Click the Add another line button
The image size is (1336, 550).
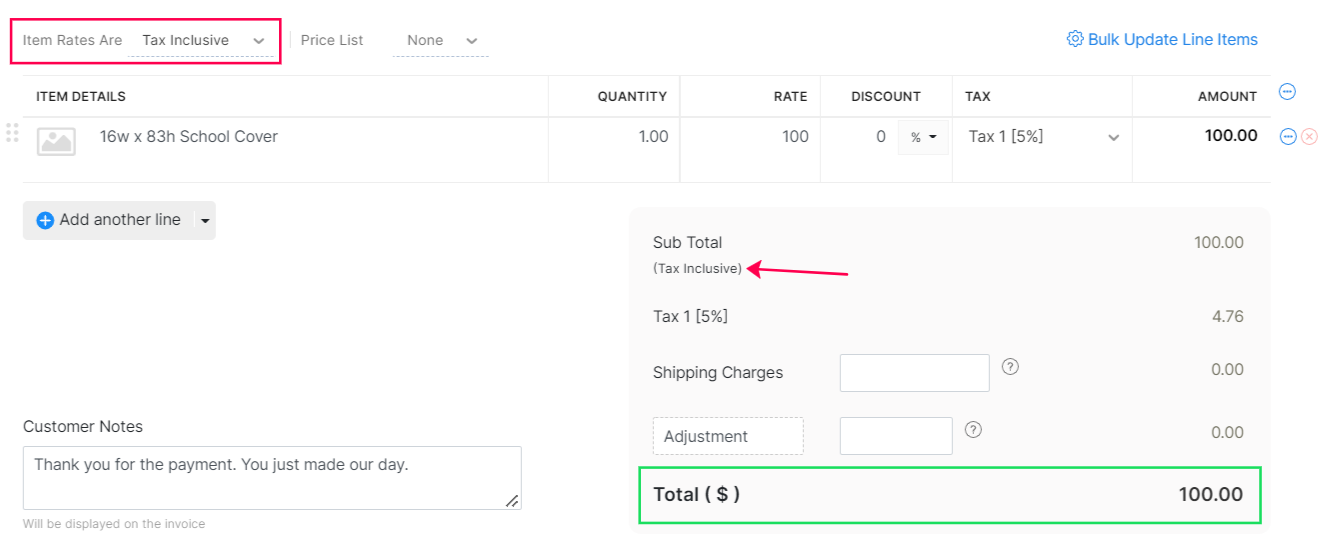coord(108,220)
